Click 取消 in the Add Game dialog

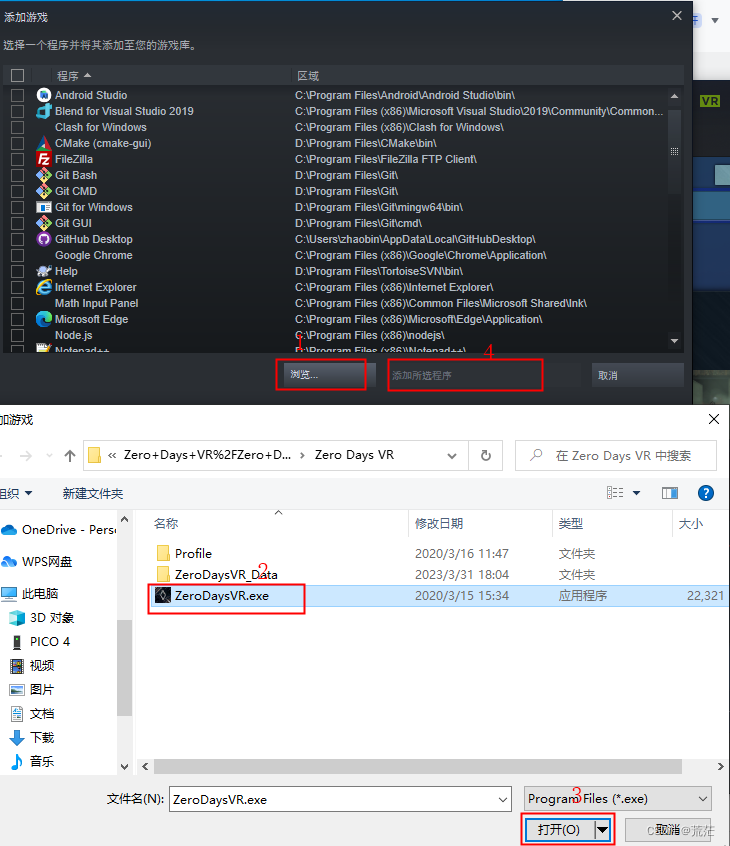638,375
